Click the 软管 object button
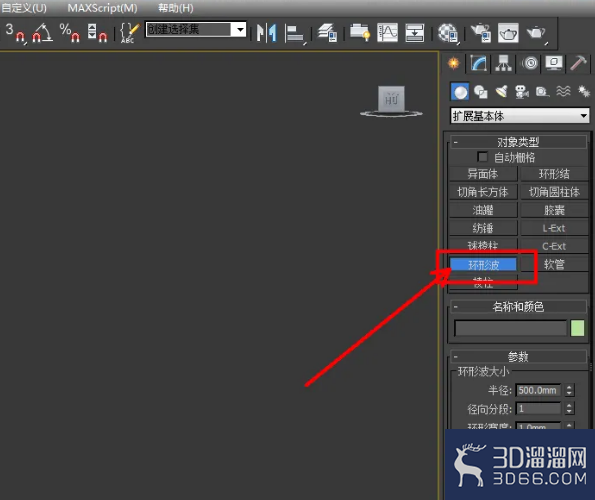 [554, 264]
